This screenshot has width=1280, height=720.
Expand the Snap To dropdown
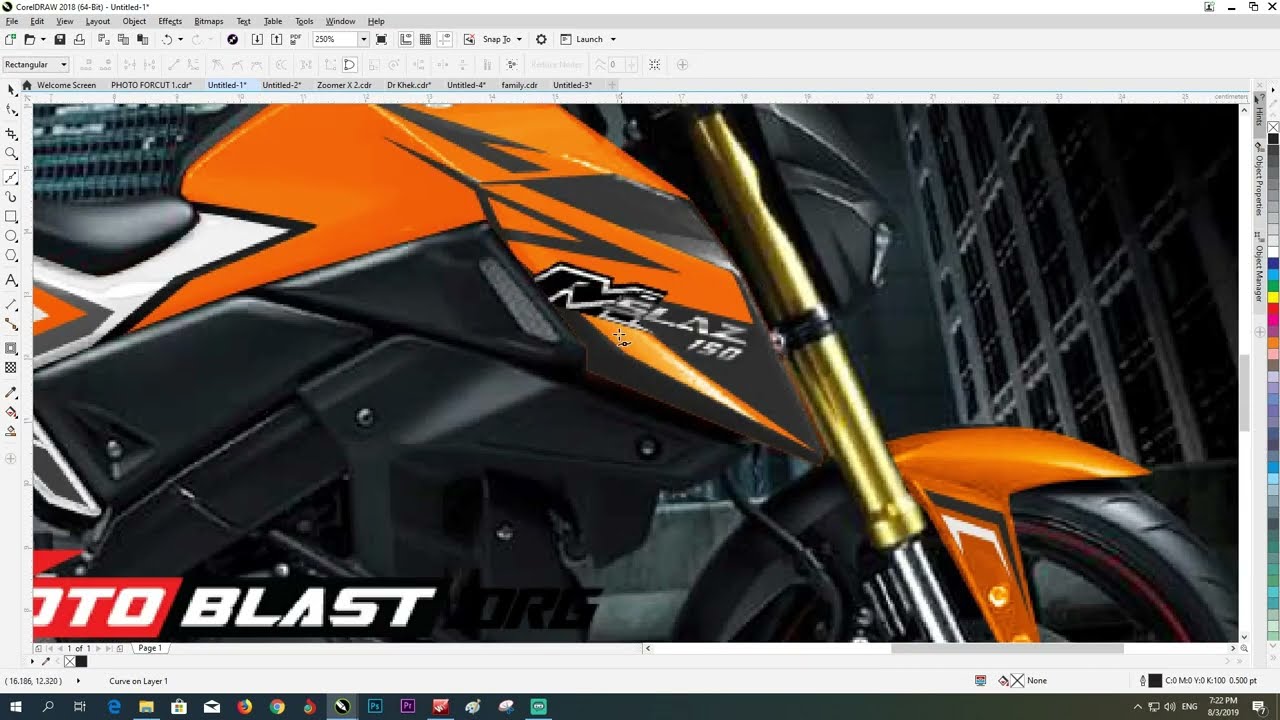519,39
